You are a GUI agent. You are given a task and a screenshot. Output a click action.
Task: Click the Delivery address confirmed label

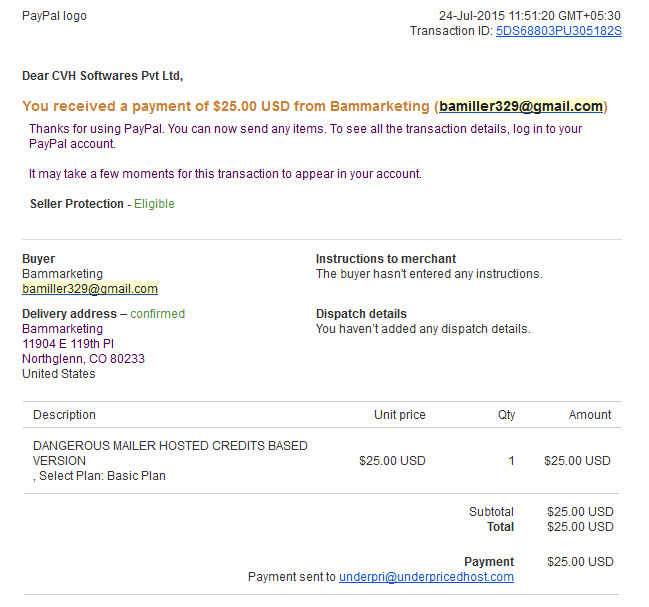point(157,314)
